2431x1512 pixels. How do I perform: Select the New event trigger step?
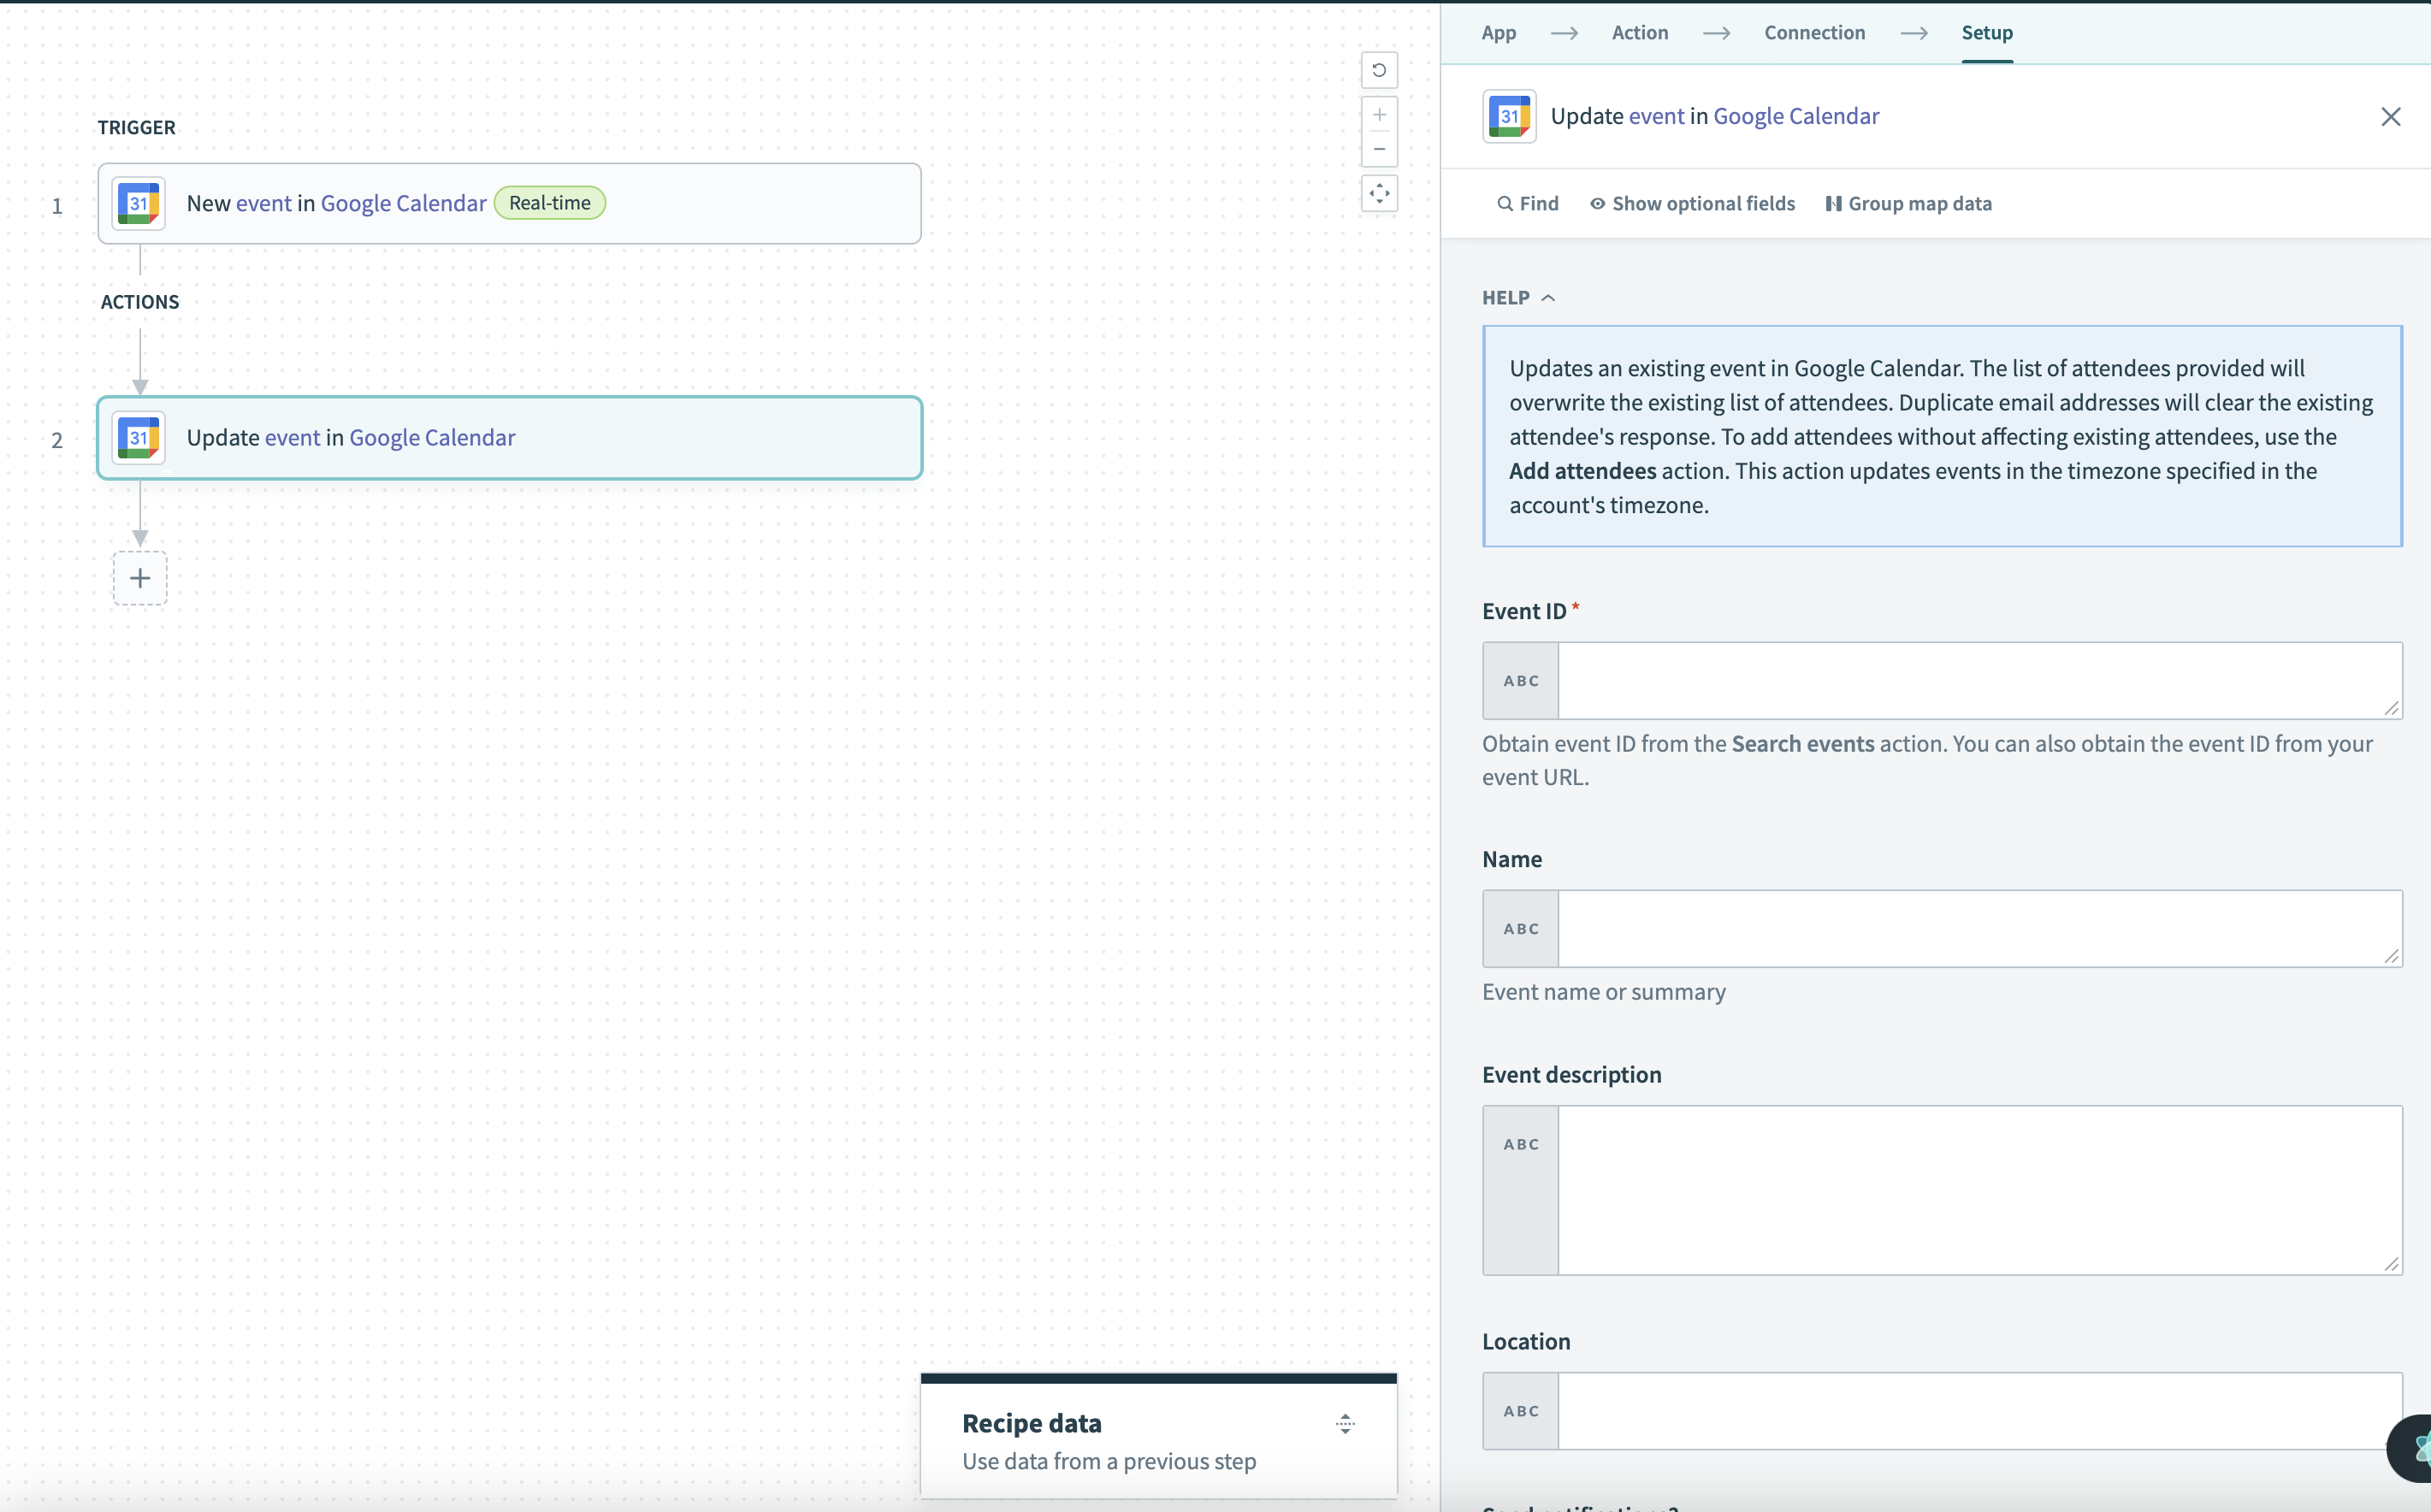click(509, 204)
